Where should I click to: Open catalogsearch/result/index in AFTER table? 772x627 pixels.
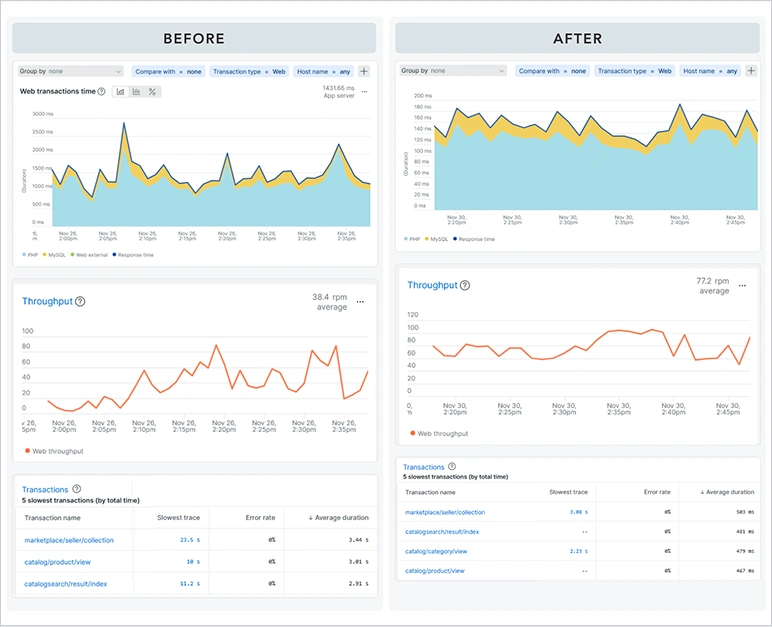[442, 532]
